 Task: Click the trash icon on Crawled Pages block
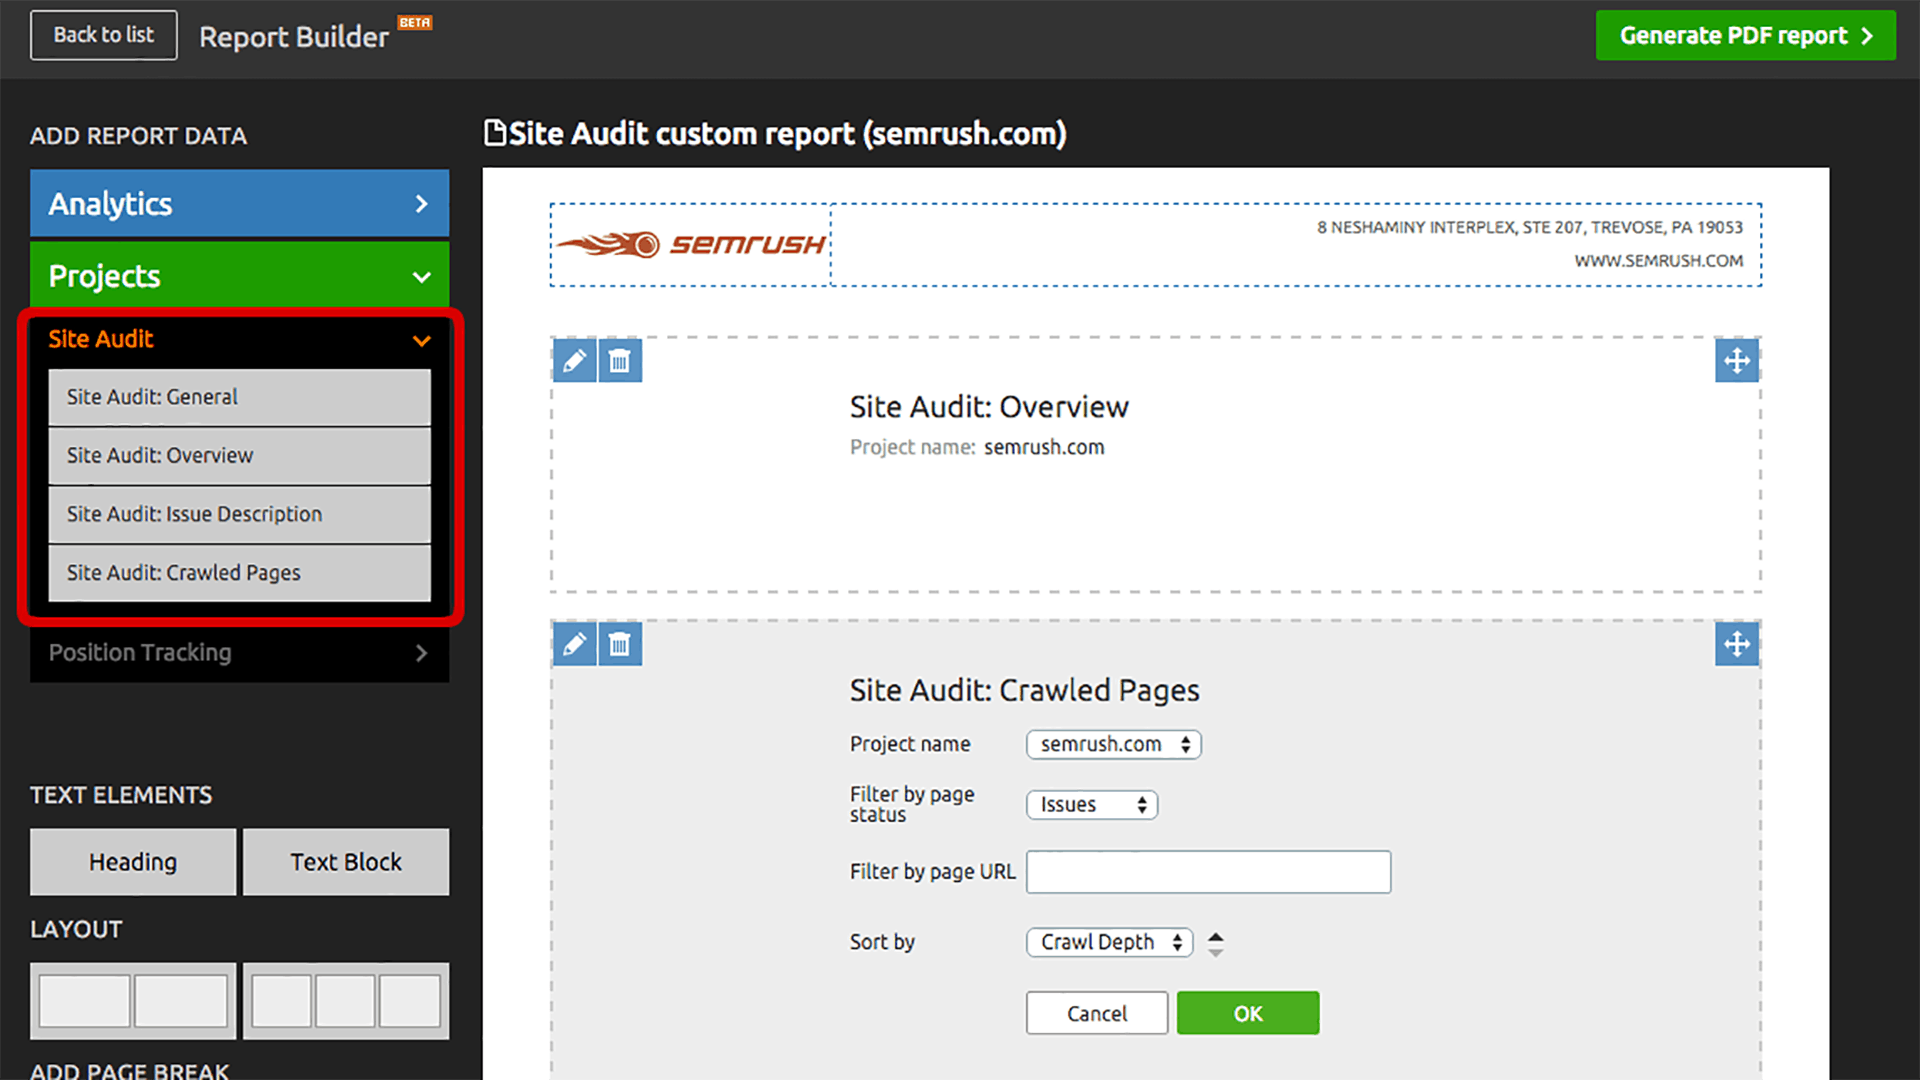[x=620, y=645]
